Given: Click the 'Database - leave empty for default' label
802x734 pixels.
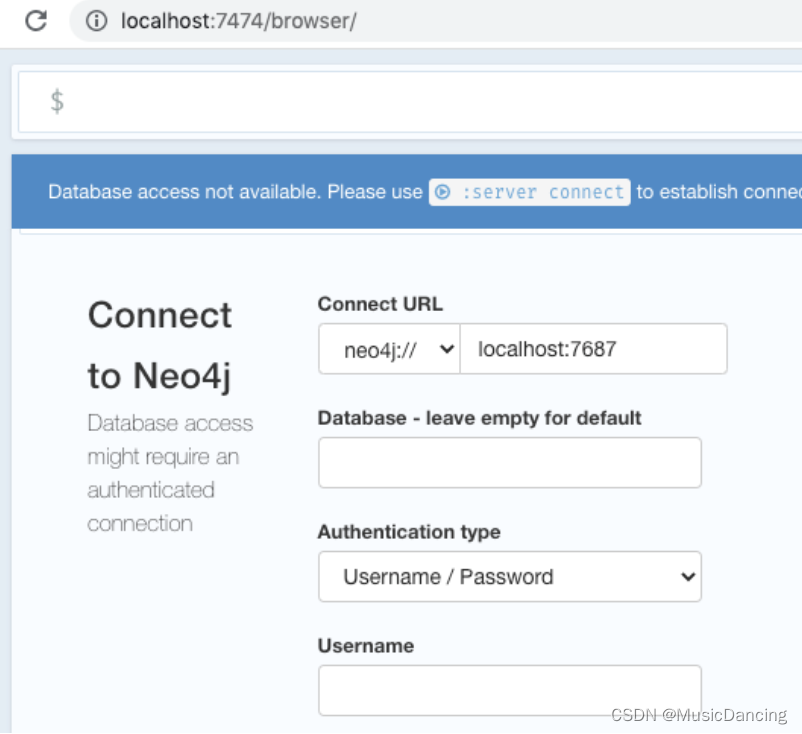Looking at the screenshot, I should pos(479,418).
